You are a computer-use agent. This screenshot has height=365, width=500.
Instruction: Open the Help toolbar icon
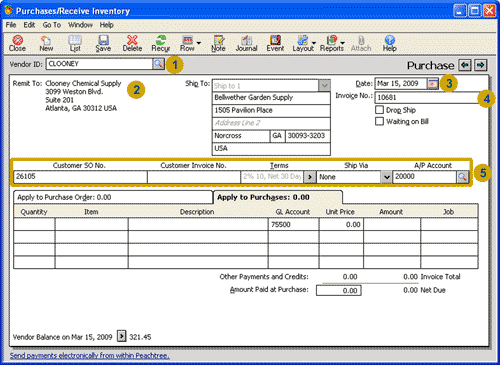coord(389,44)
